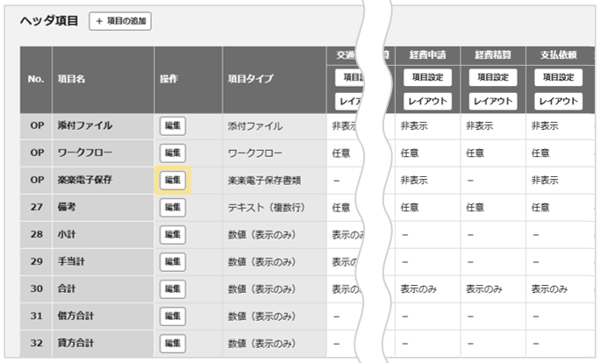Click 任意 in ワークフロー row under 経費申請

(x=409, y=153)
